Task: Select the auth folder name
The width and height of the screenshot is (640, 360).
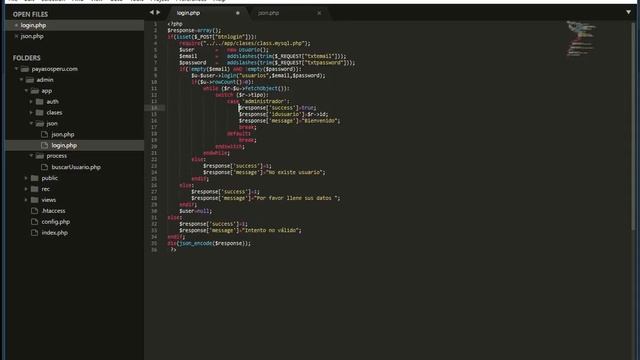Action: pyautogui.click(x=52, y=102)
